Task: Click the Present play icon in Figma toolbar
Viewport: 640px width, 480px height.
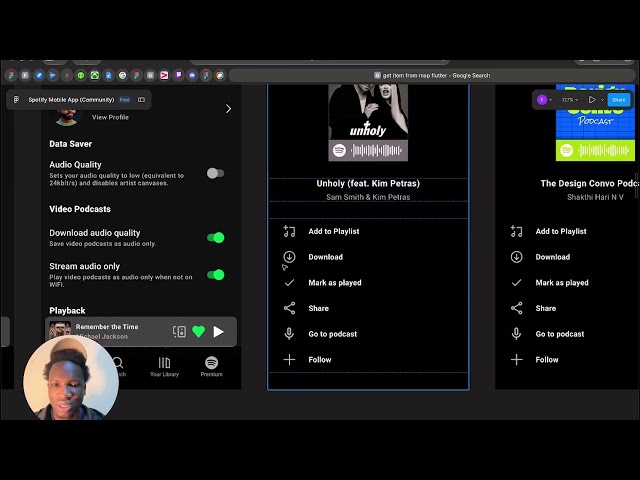Action: (592, 100)
